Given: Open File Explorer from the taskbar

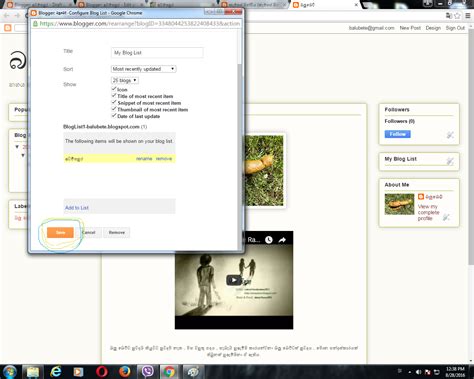Looking at the screenshot, I should [x=33, y=372].
